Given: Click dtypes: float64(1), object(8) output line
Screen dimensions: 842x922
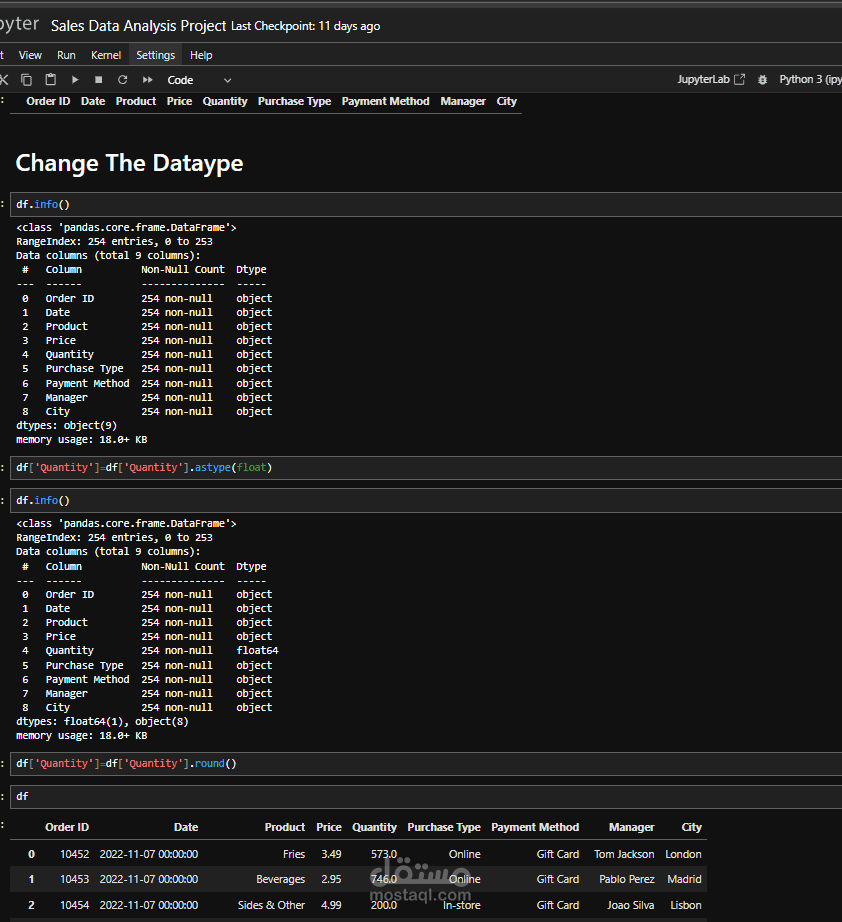Looking at the screenshot, I should [102, 721].
